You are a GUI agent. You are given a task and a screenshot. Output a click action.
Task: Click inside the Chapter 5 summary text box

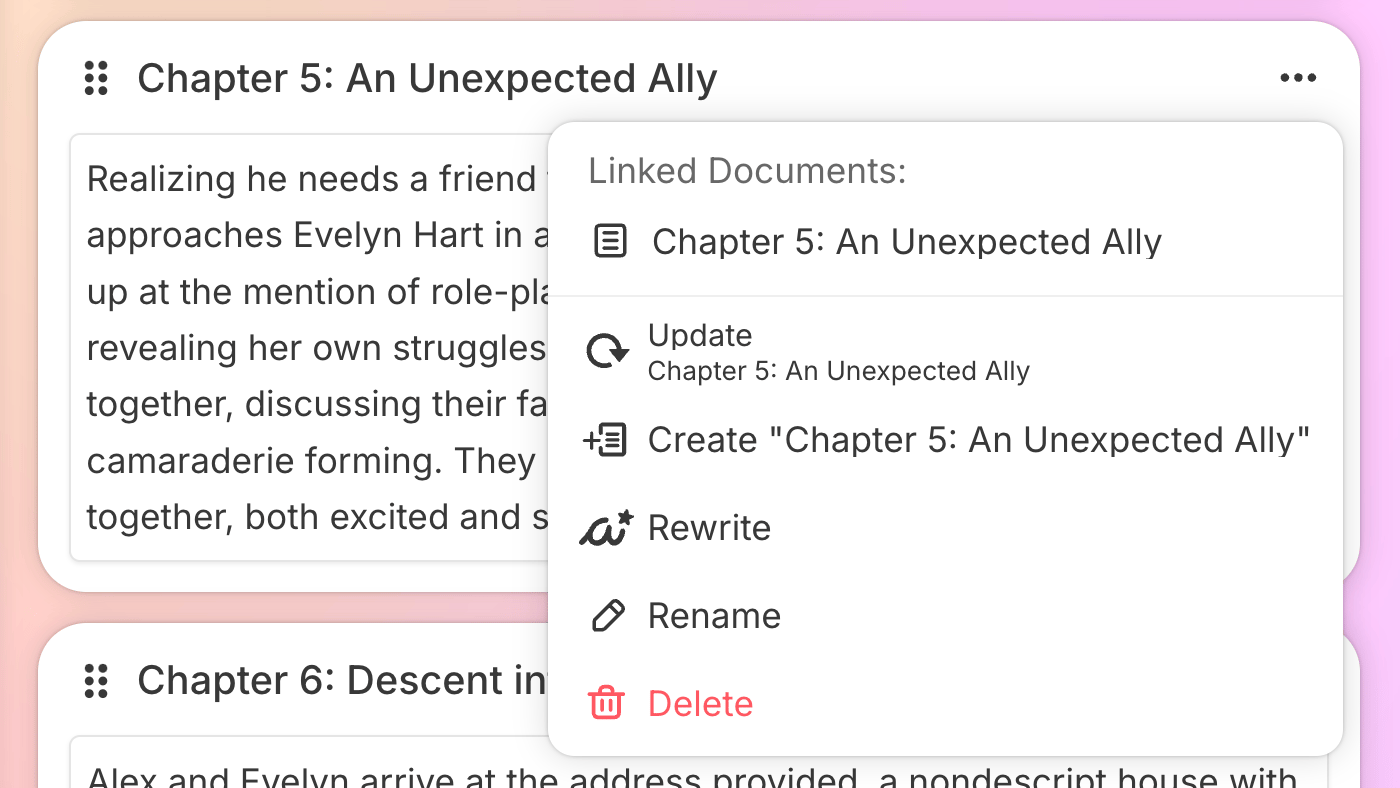click(300, 350)
